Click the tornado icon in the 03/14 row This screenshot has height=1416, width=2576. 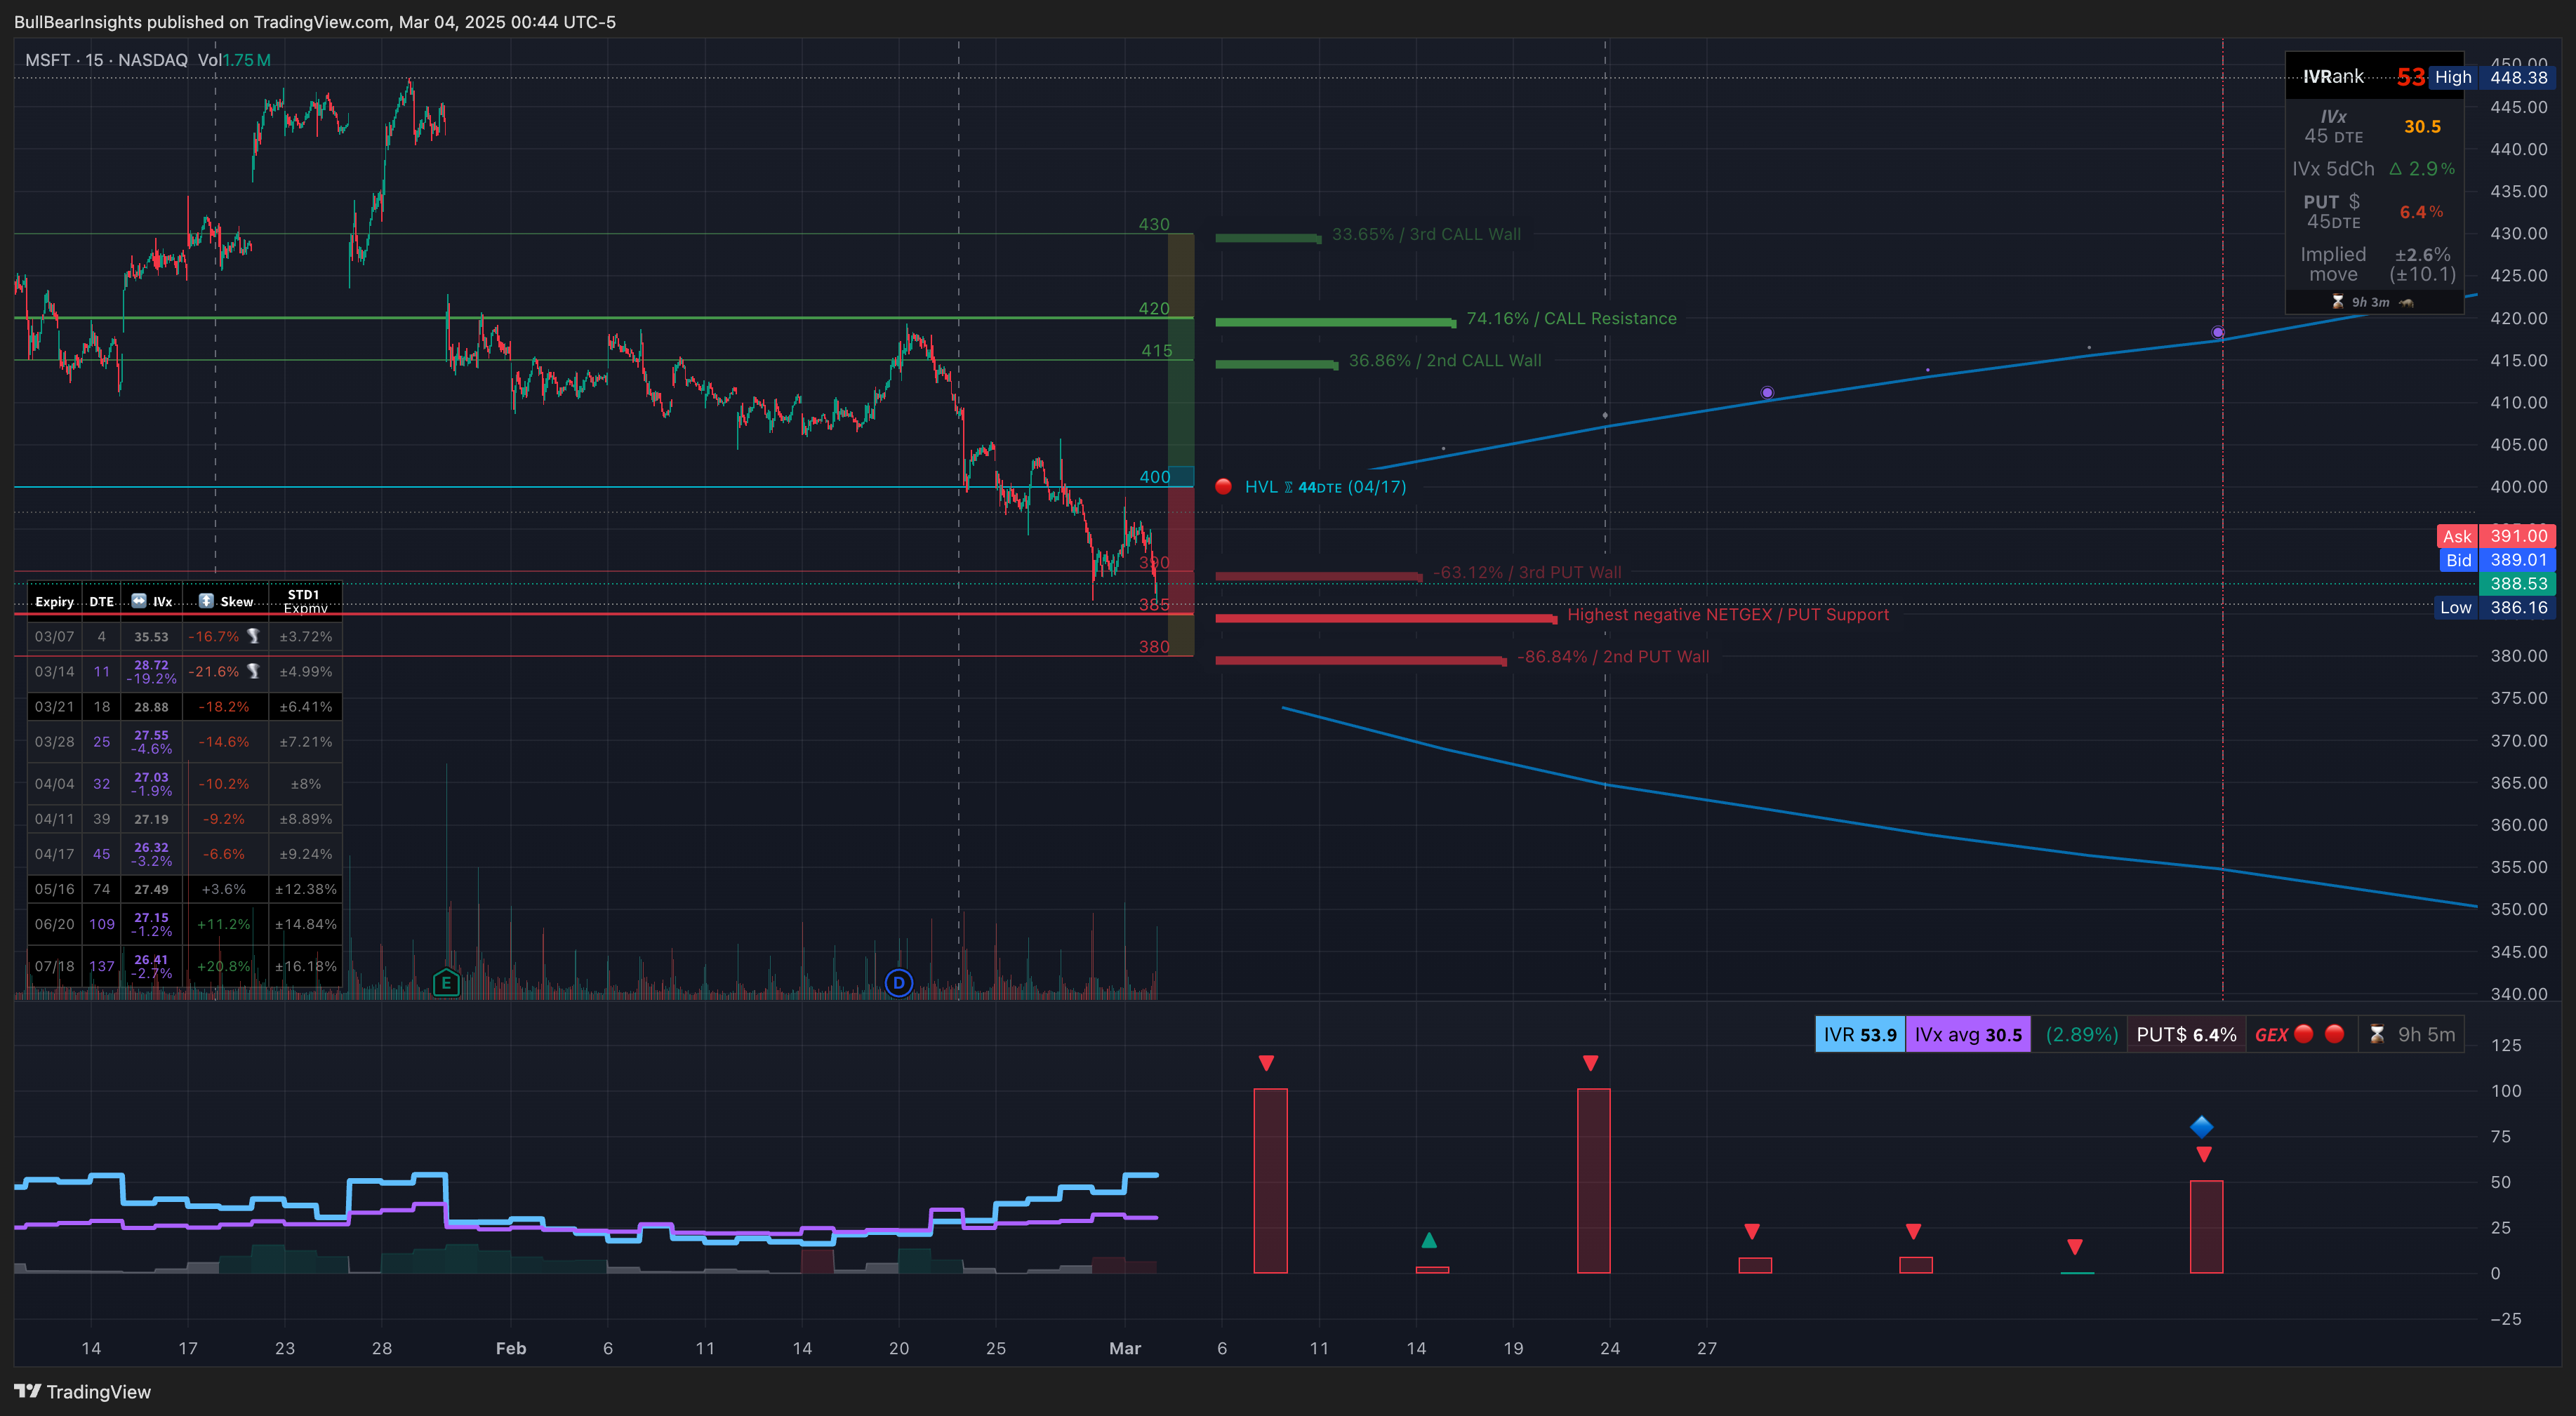254,671
